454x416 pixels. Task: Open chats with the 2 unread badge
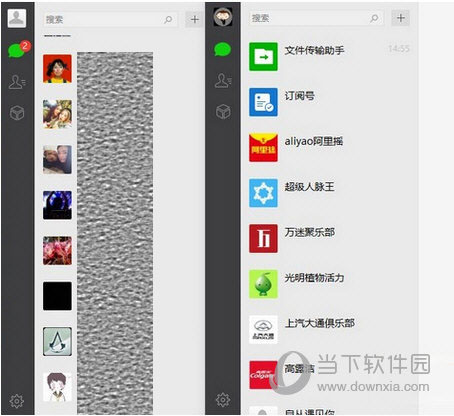[x=17, y=50]
